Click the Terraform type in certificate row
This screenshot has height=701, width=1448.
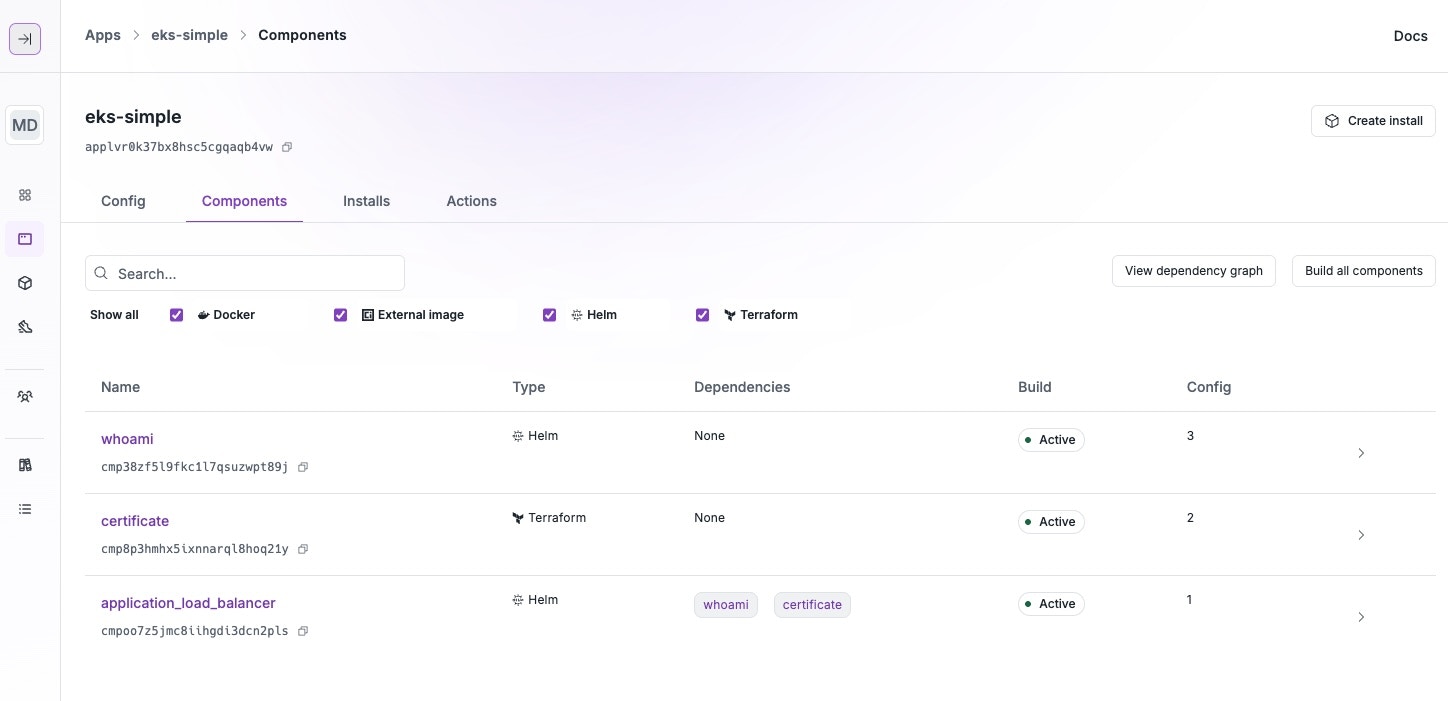549,518
